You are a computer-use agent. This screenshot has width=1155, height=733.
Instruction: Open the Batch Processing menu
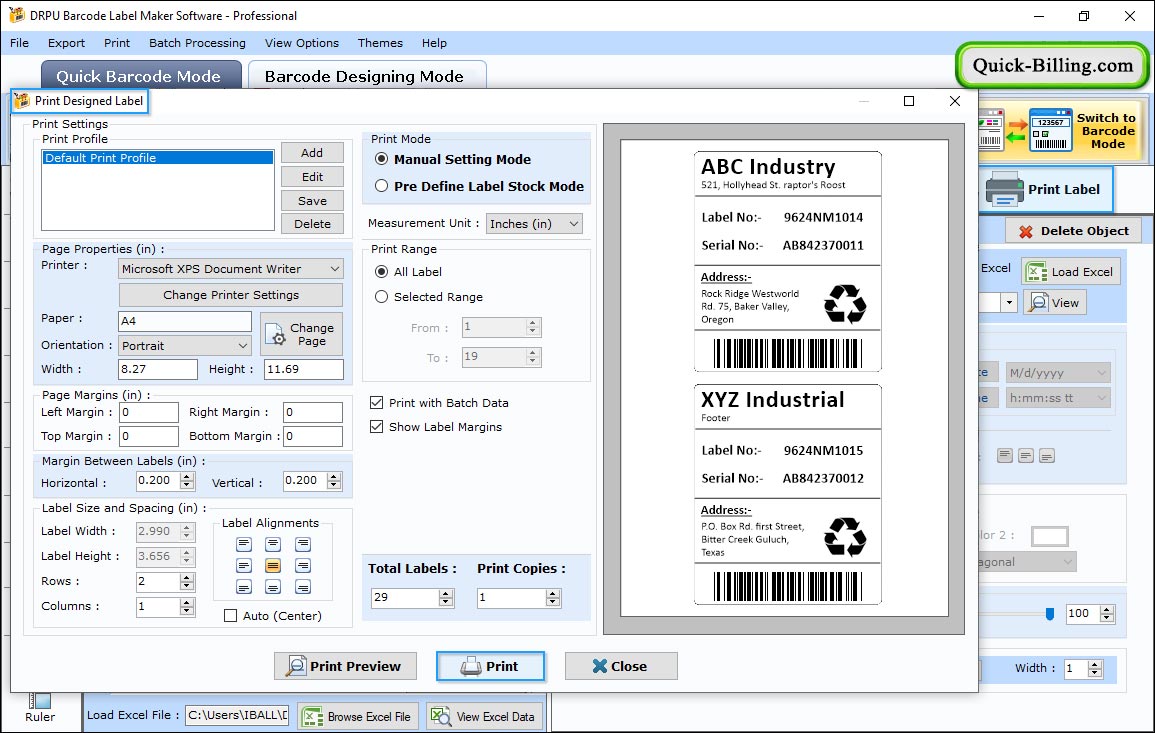197,43
